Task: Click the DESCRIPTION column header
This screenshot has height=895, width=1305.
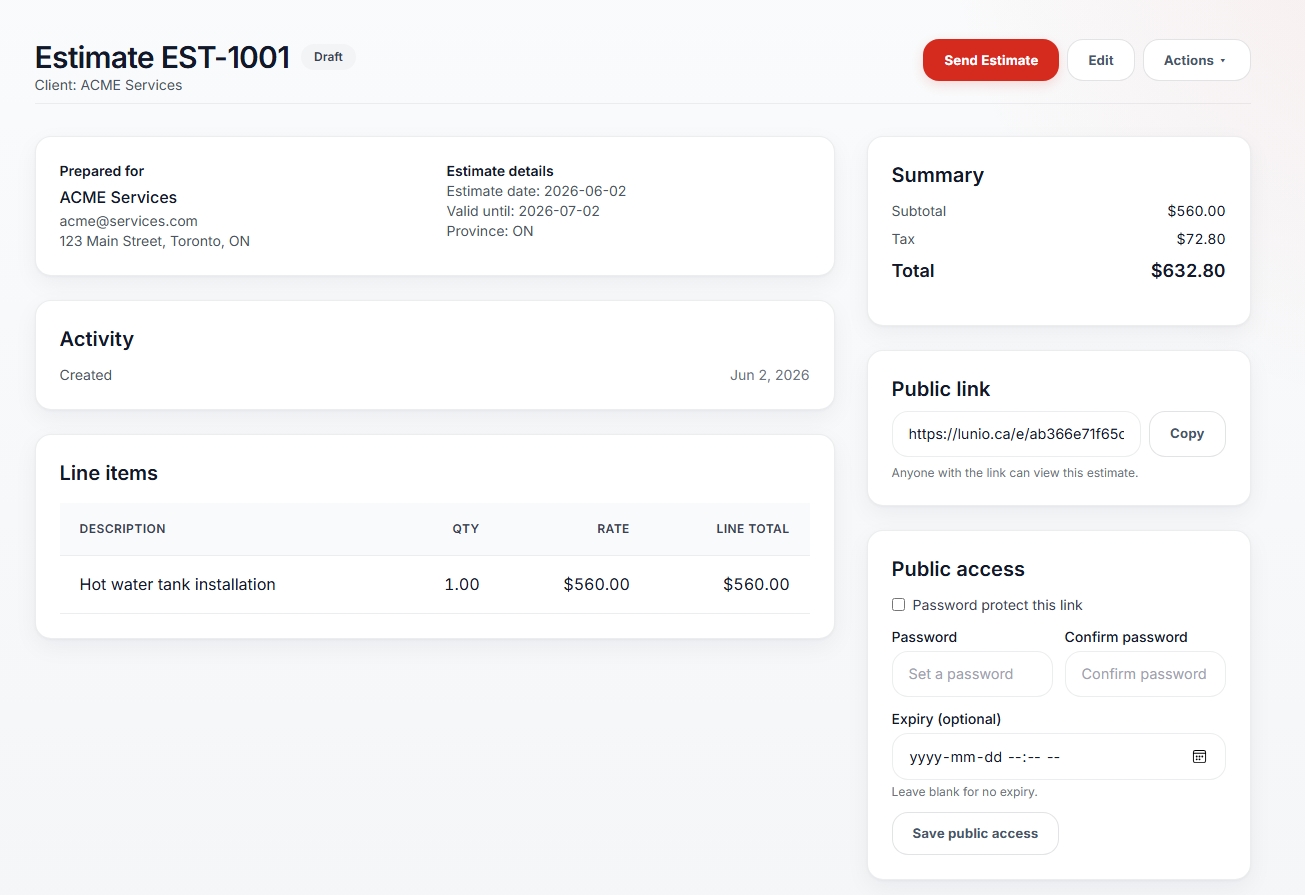Action: 122,529
